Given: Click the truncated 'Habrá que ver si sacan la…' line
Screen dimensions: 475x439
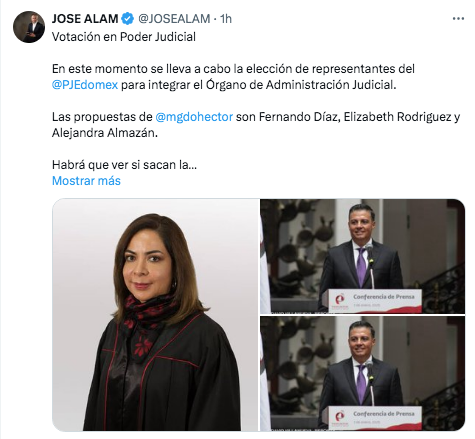Looking at the screenshot, I should (x=124, y=165).
